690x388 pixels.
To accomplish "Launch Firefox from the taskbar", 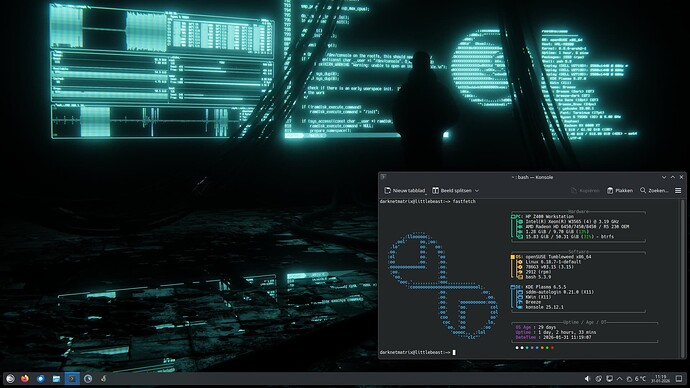I will [25, 378].
